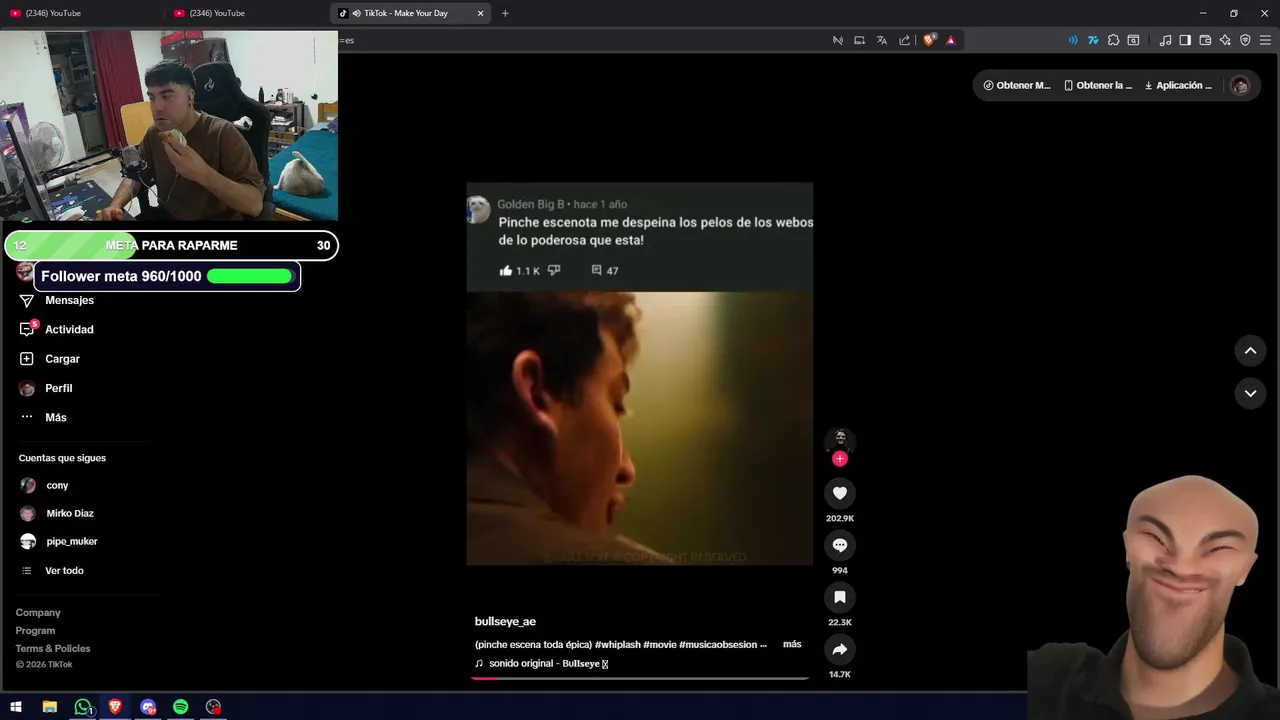Click the Brave Shields lion icon
The width and height of the screenshot is (1280, 720).
pyautogui.click(x=929, y=40)
